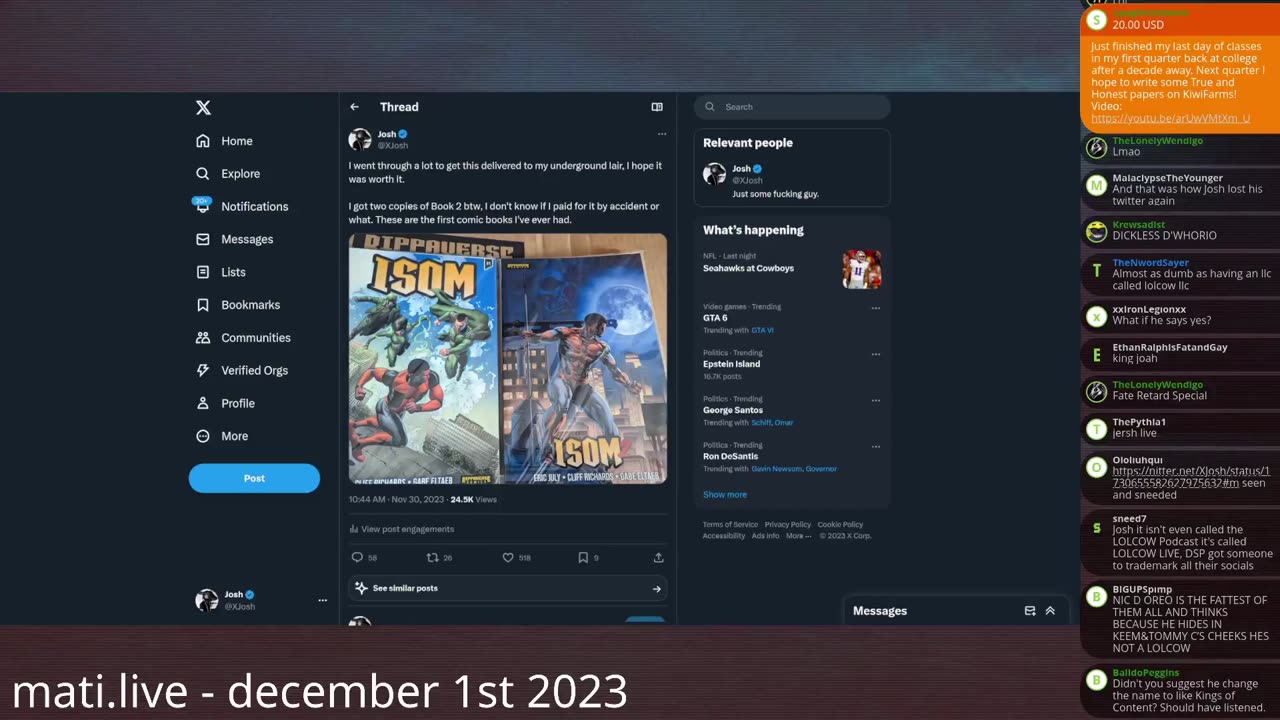Open reader view icon in Thread header
1280x720 pixels.
(657, 107)
